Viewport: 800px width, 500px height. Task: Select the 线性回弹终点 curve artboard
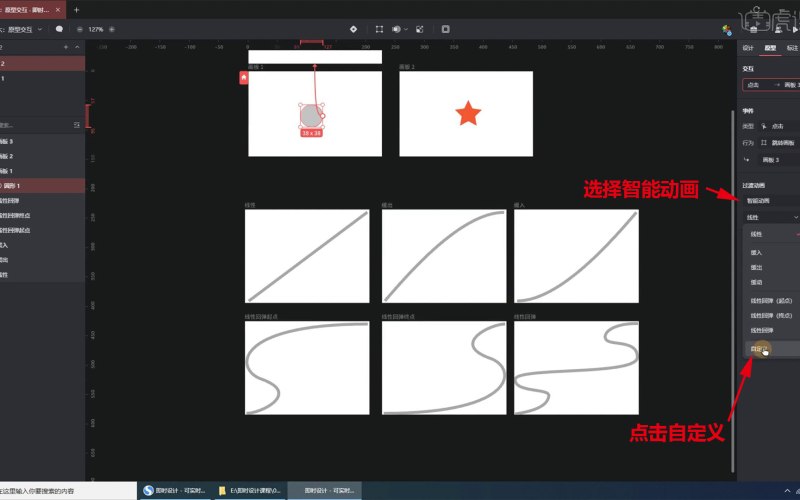[x=444, y=367]
